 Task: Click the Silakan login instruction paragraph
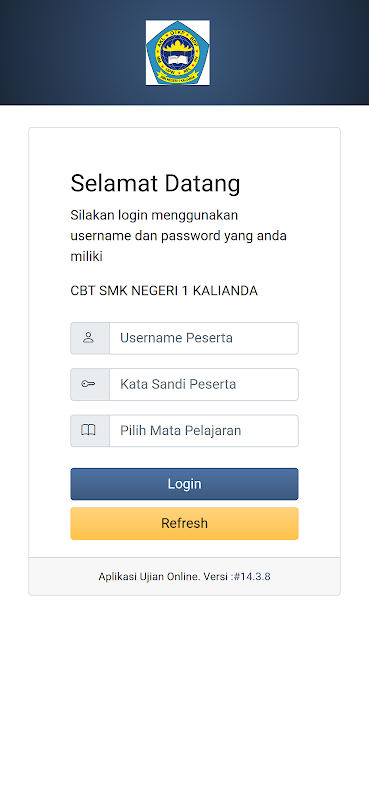[x=179, y=236]
